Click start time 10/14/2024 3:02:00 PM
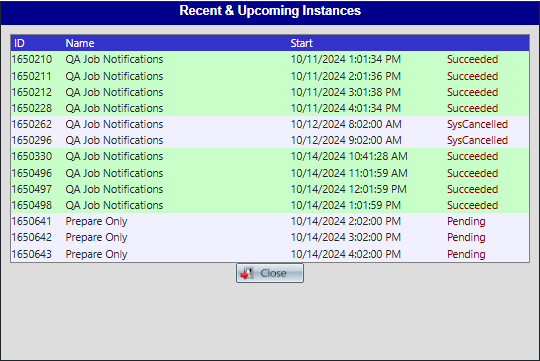 [x=346, y=237]
